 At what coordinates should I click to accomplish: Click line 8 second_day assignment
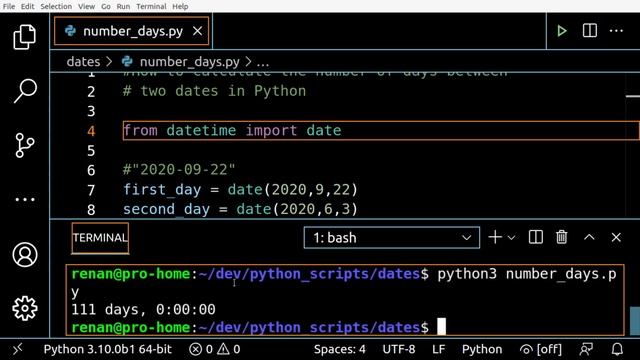[x=240, y=209]
